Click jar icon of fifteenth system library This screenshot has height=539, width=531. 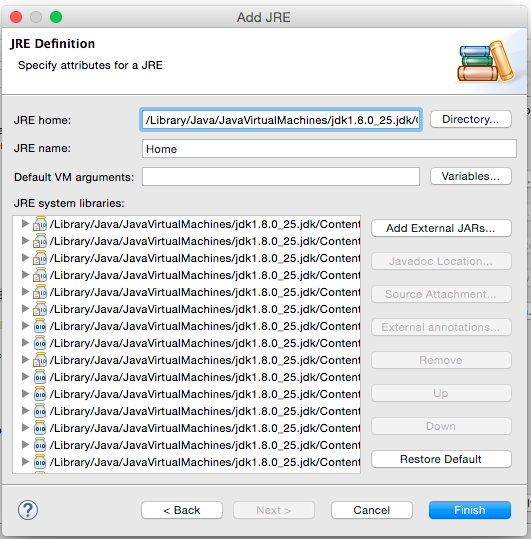(x=40, y=462)
